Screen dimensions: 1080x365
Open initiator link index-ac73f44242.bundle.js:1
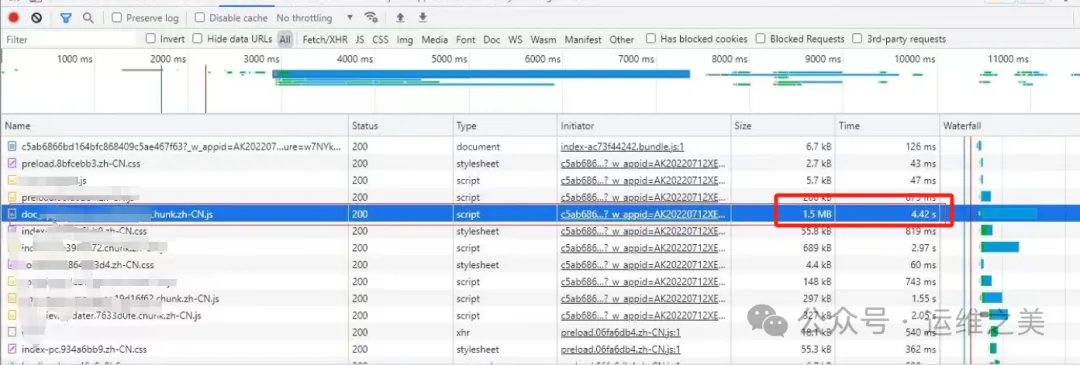(x=622, y=147)
